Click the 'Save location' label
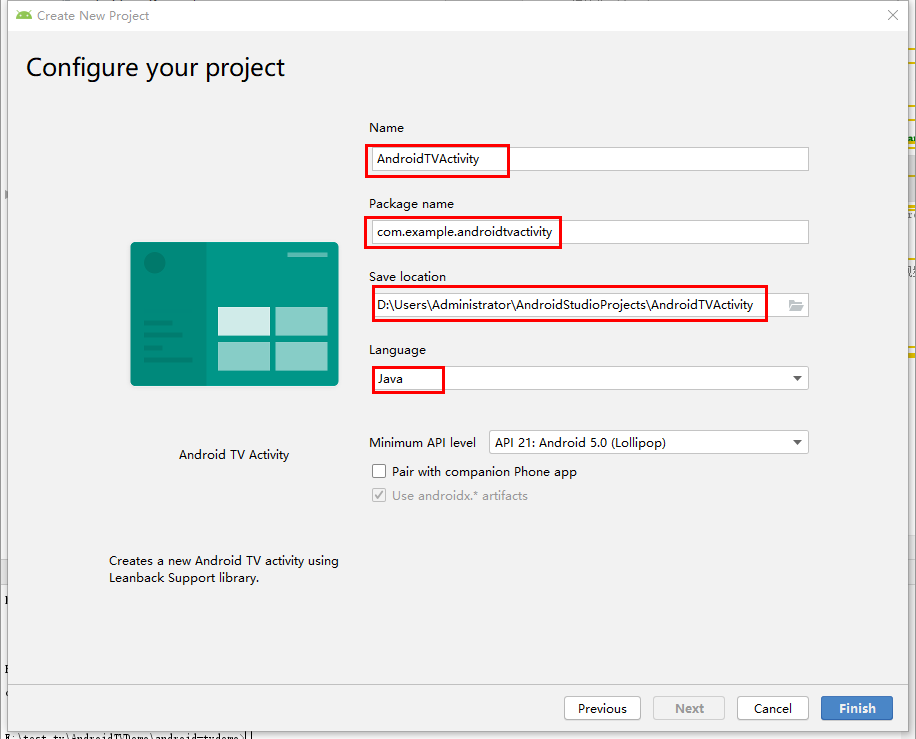Image resolution: width=916 pixels, height=739 pixels. [407, 276]
